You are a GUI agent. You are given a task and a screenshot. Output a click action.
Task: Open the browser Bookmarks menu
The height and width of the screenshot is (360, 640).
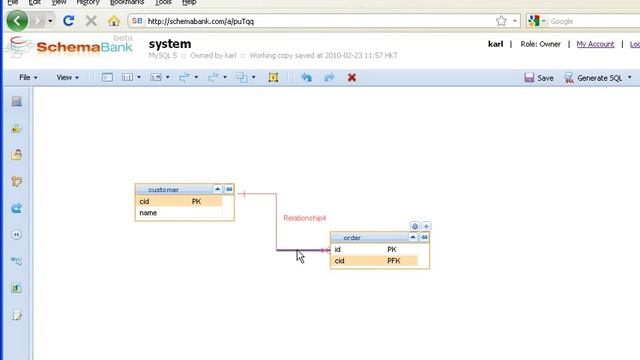pyautogui.click(x=127, y=2)
